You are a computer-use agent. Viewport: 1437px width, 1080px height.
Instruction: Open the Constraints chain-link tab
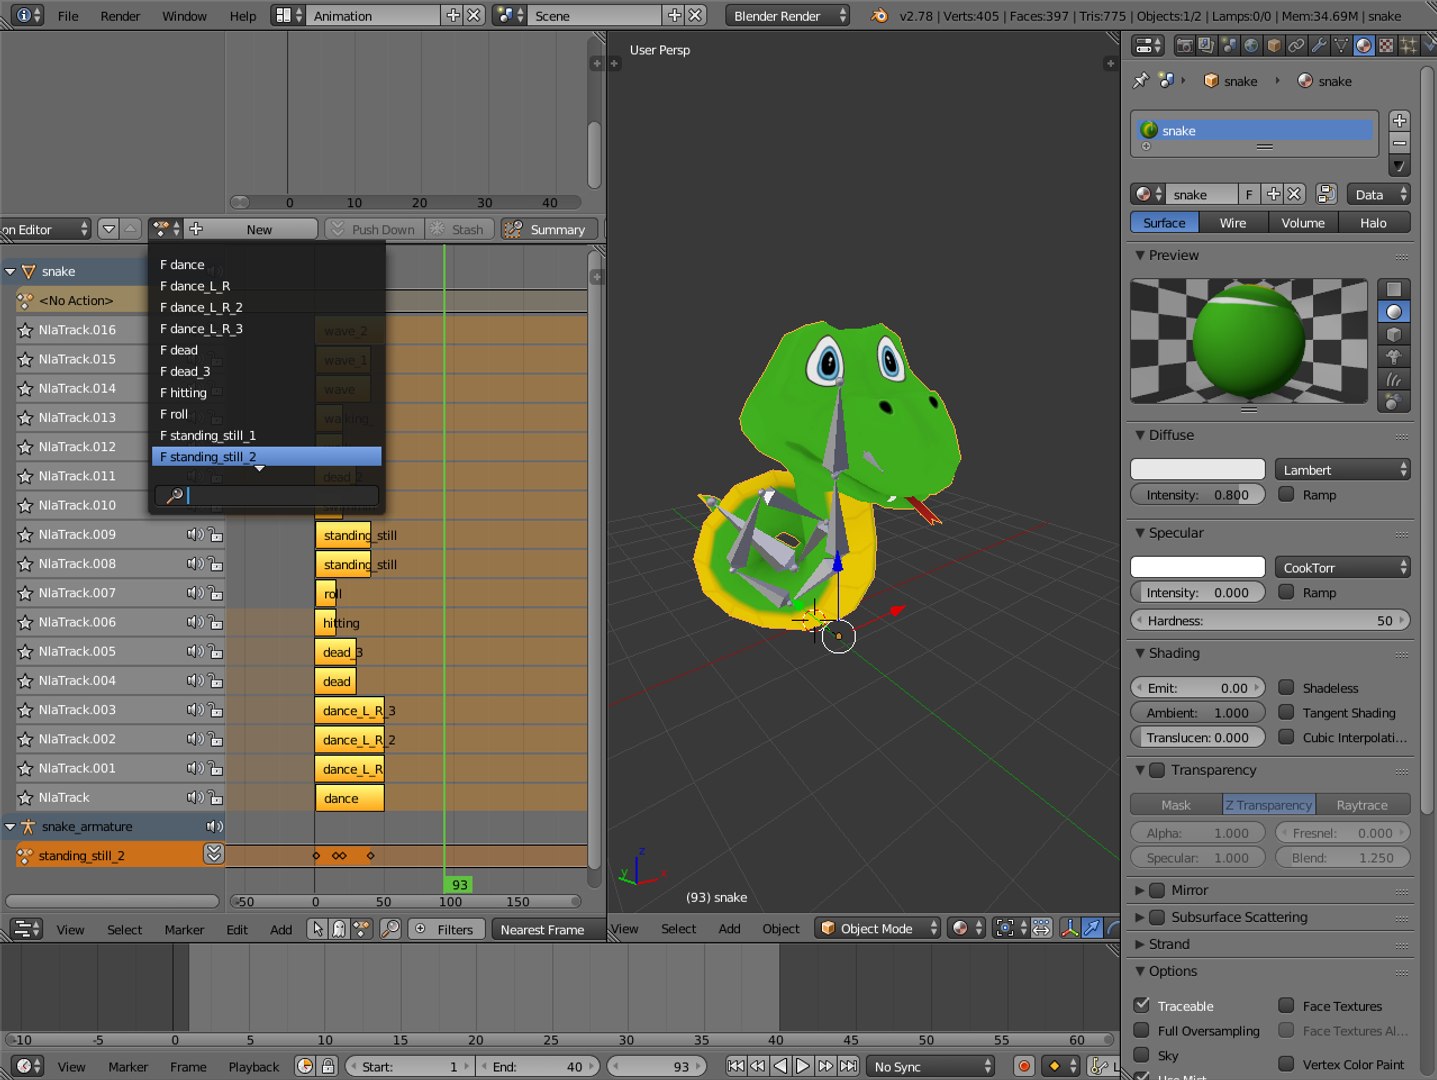click(1296, 45)
